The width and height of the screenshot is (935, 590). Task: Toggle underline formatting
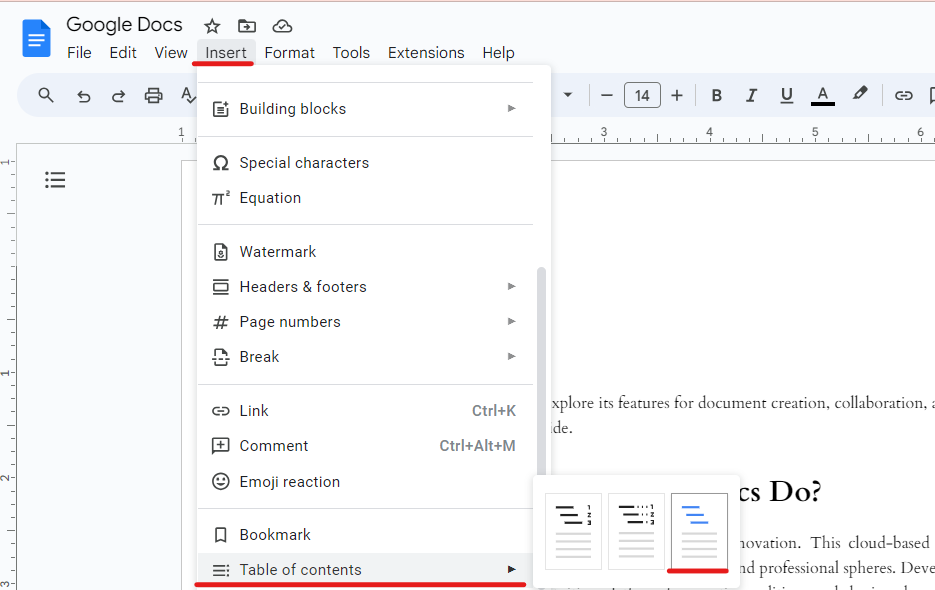tap(787, 96)
